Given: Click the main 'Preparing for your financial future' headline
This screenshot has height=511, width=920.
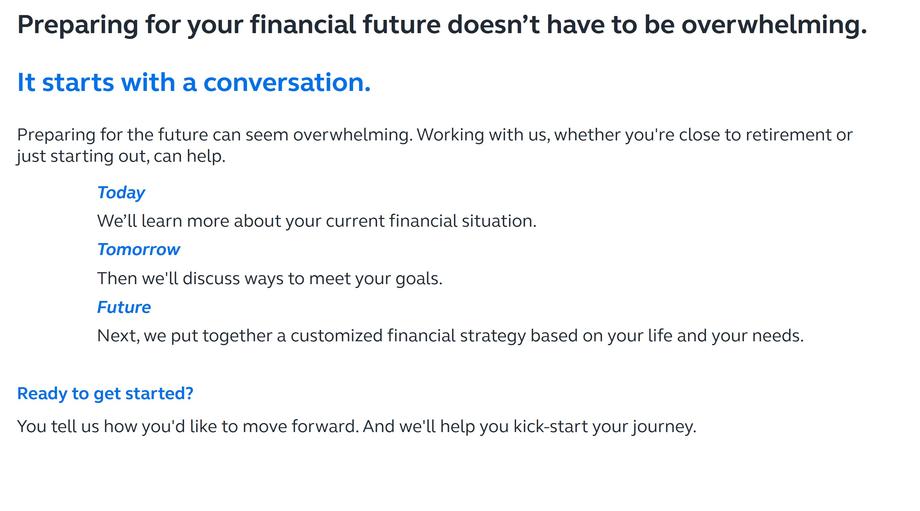Looking at the screenshot, I should (442, 25).
